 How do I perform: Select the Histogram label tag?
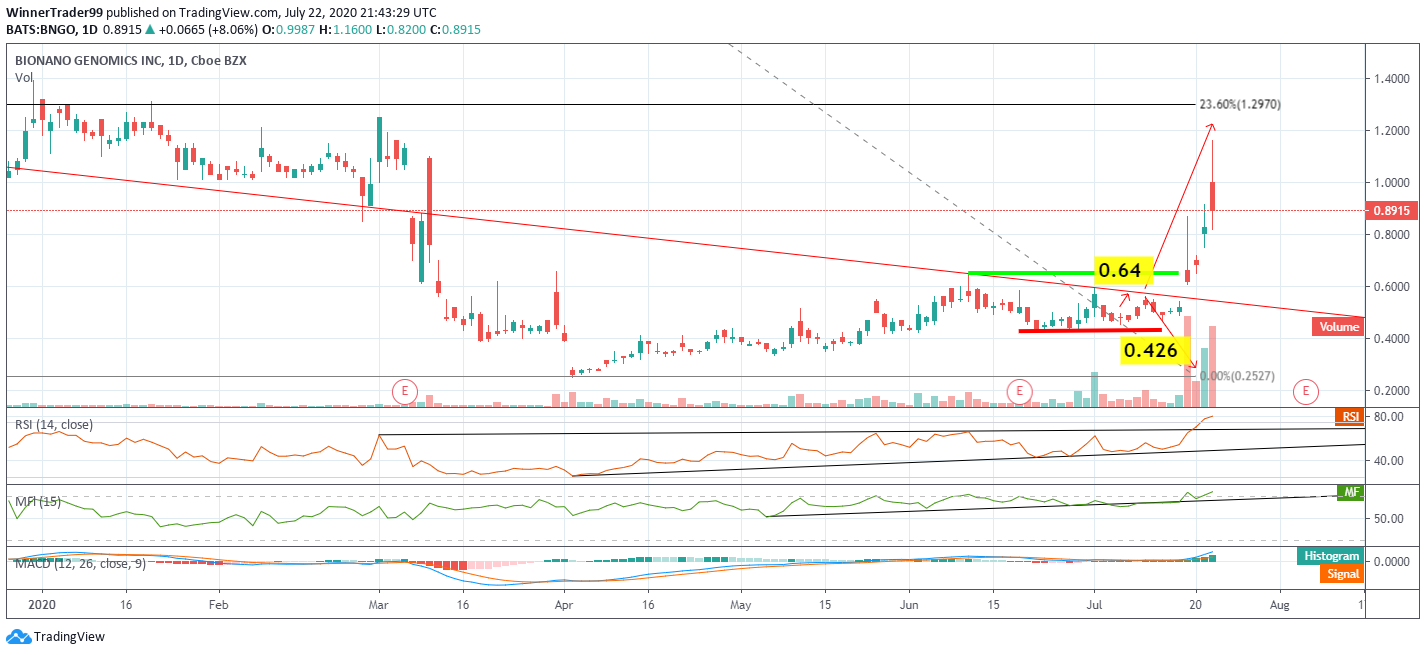pyautogui.click(x=1332, y=556)
